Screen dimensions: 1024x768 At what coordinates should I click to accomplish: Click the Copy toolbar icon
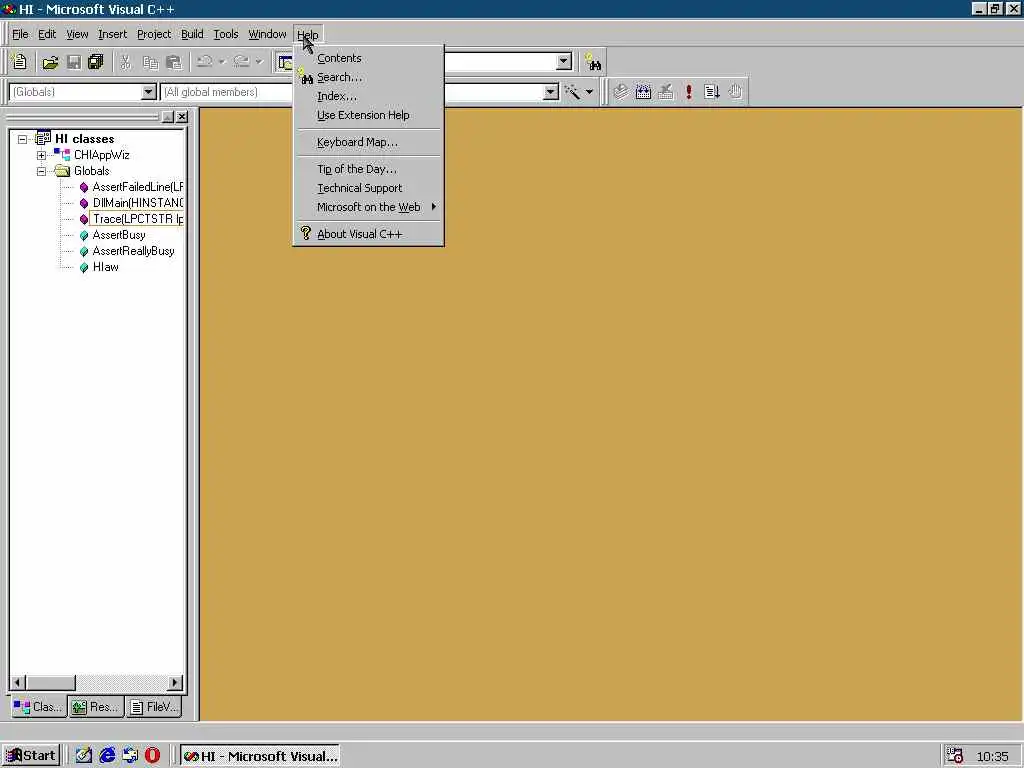150,62
